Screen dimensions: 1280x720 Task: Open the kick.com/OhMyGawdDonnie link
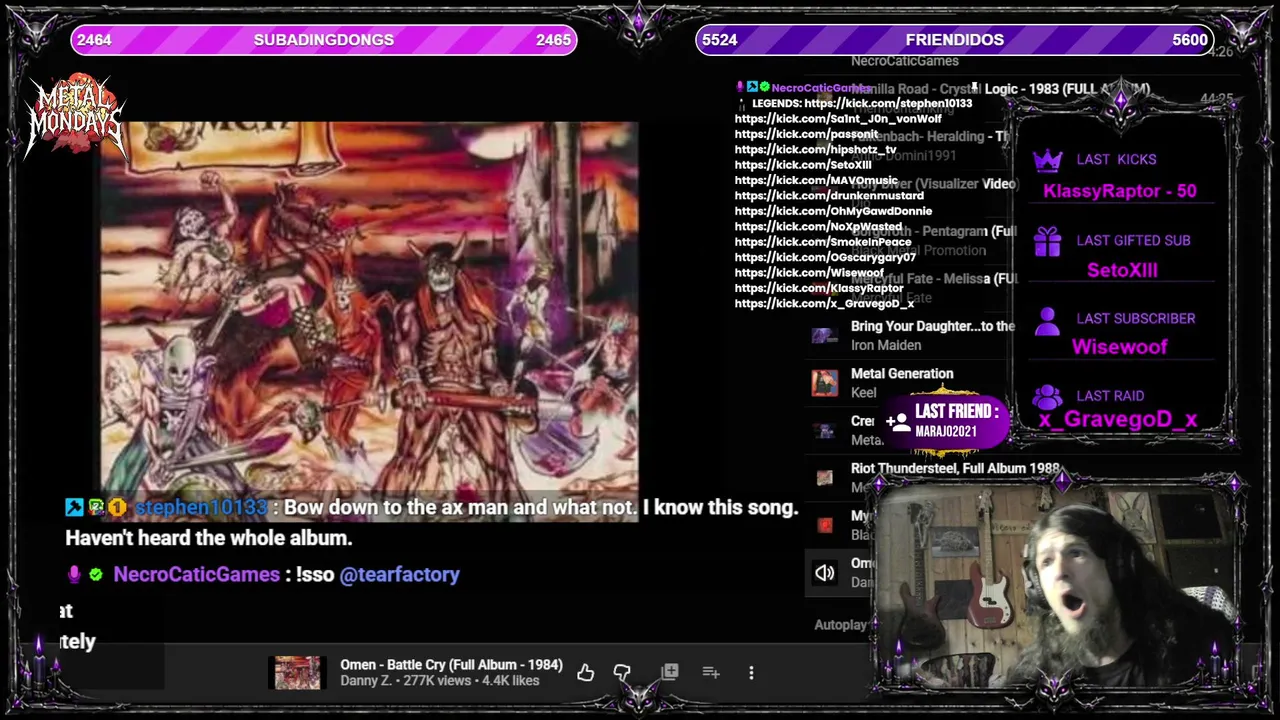point(833,211)
